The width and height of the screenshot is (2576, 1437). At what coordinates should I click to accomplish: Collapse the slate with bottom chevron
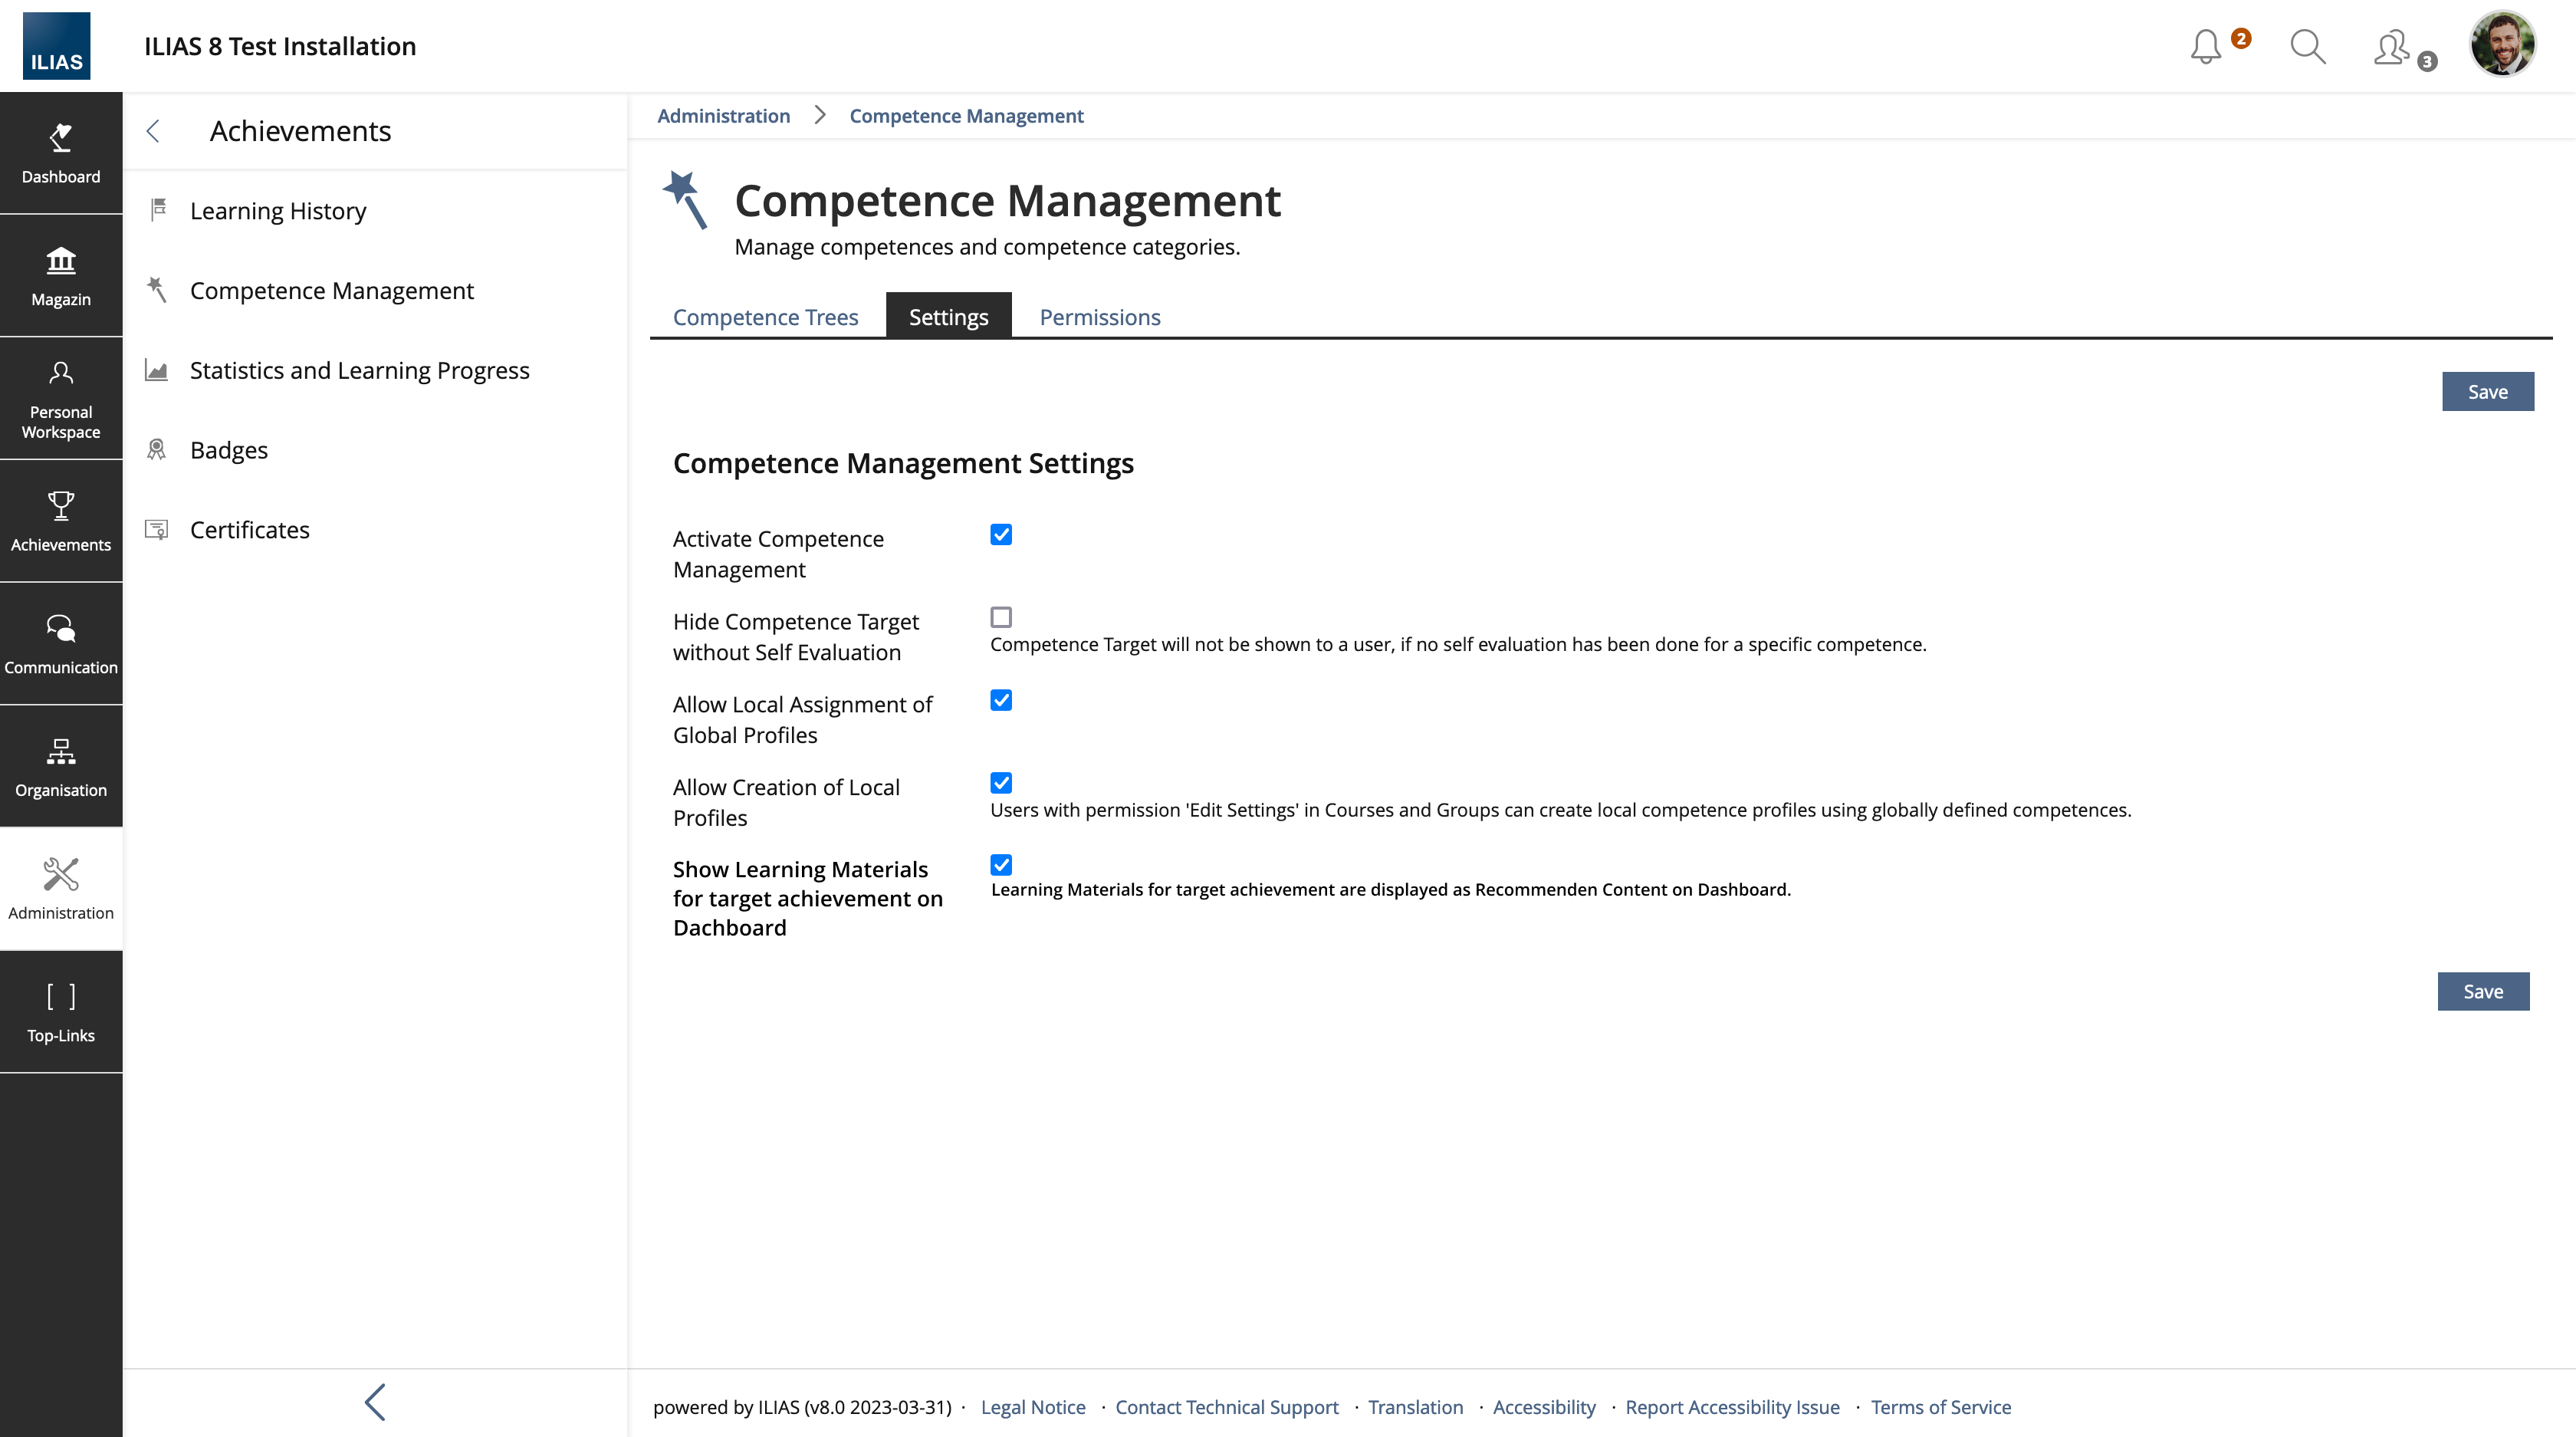click(x=375, y=1402)
